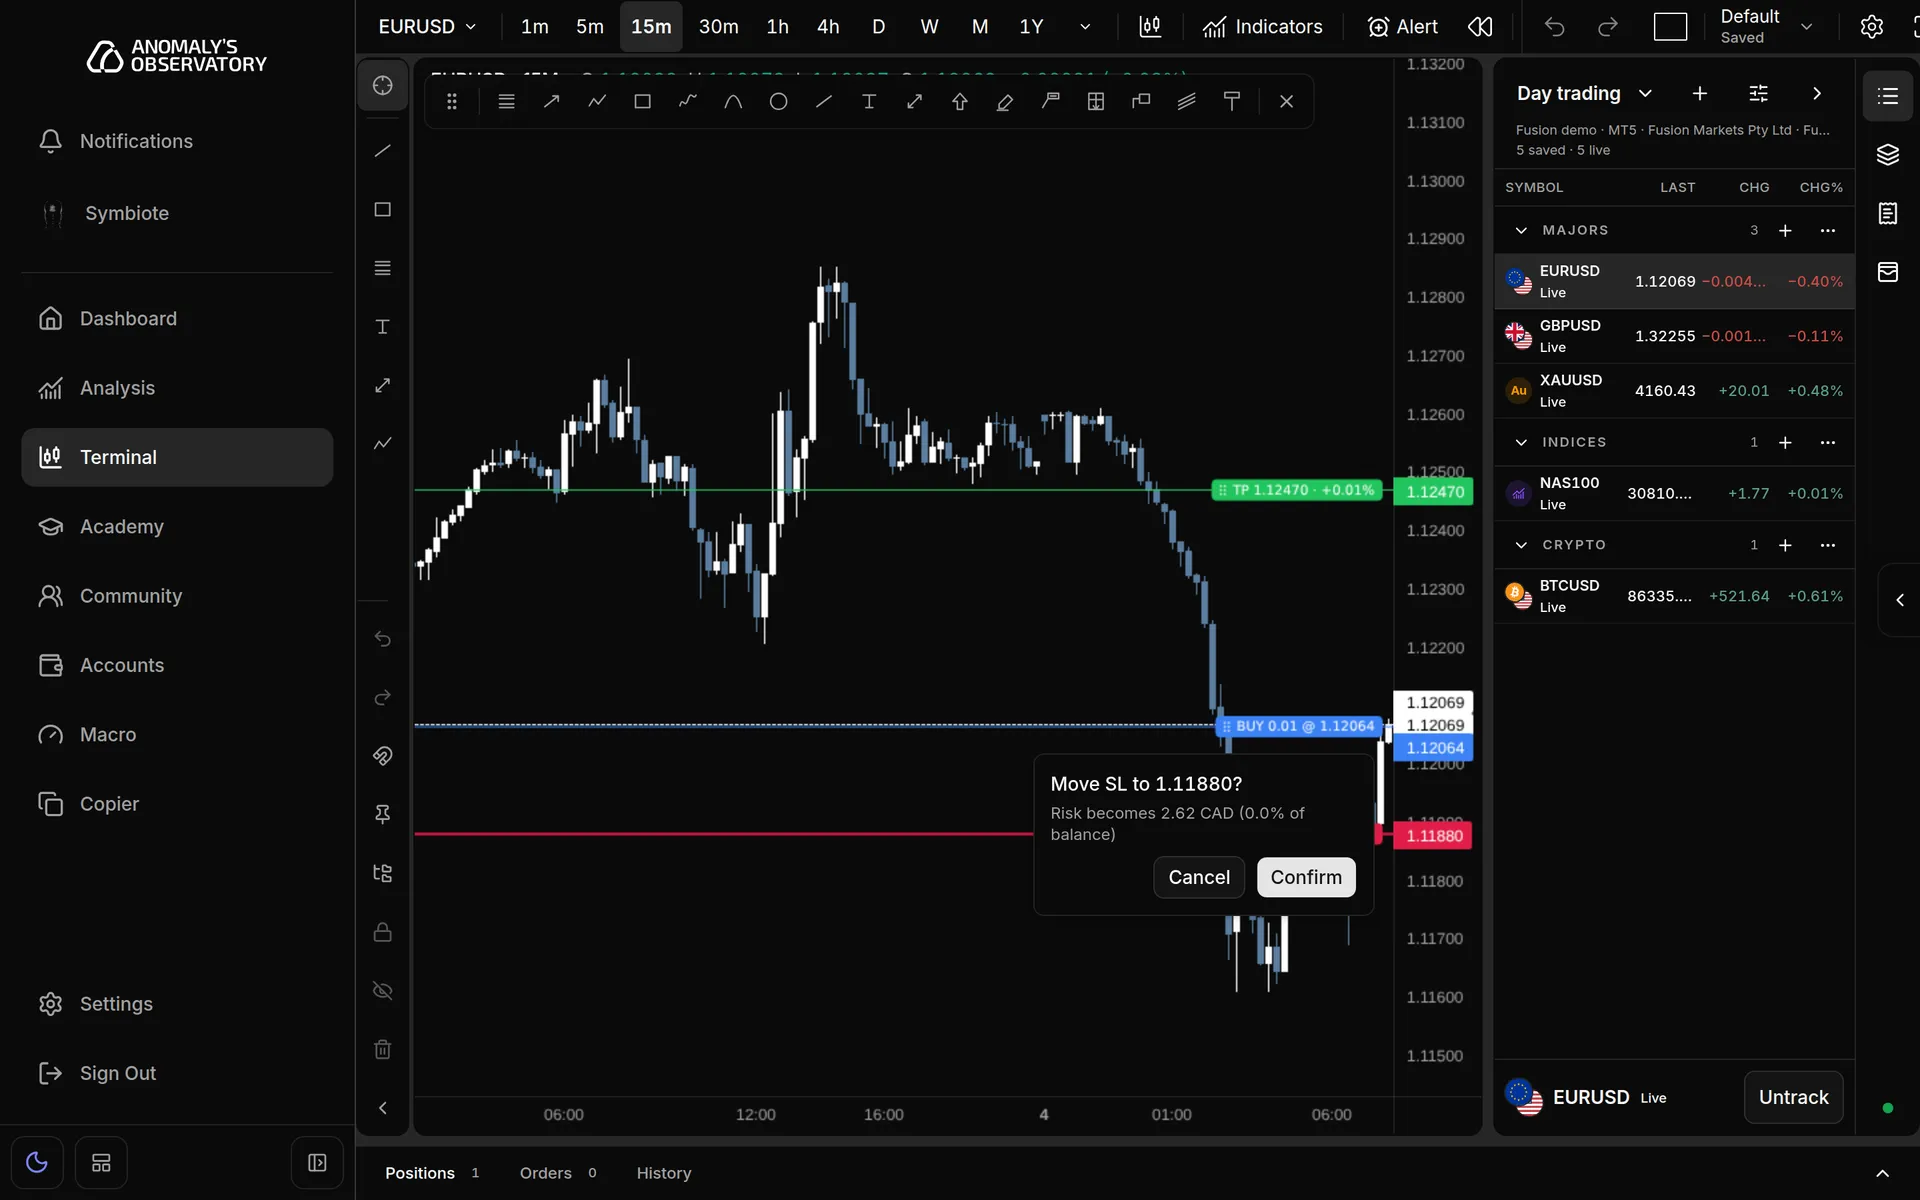Image resolution: width=1920 pixels, height=1200 pixels.
Task: Open watchlist filter settings icon
Action: [1758, 93]
